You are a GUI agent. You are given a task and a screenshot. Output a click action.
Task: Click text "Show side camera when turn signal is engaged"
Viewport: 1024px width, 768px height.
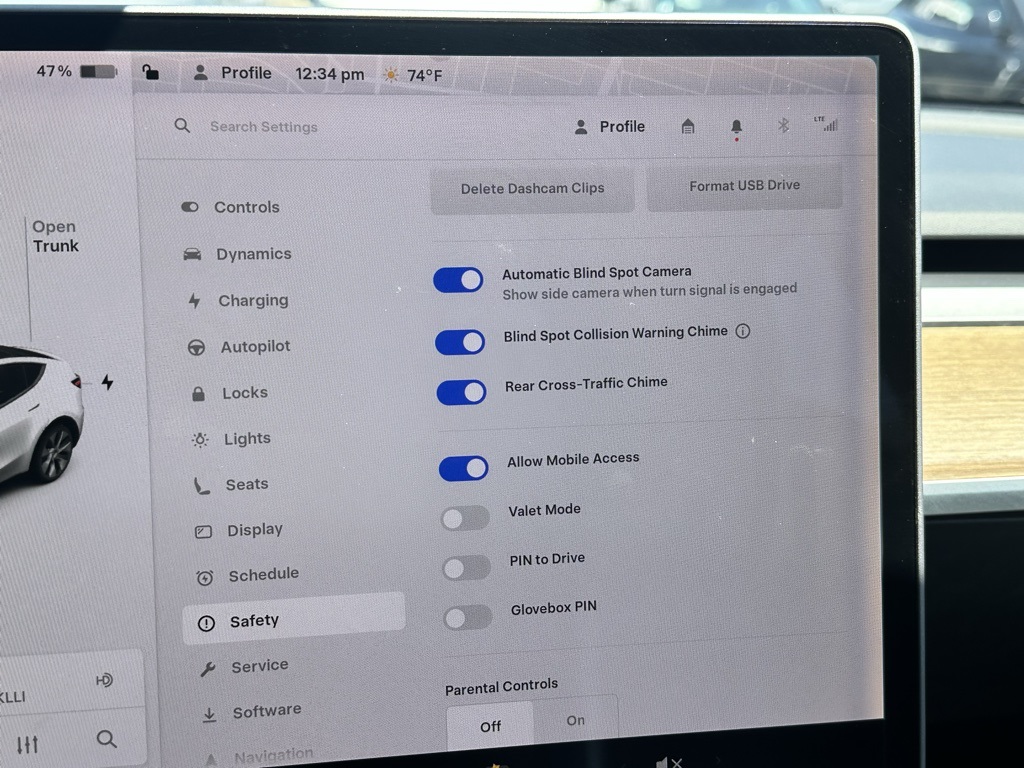[650, 291]
